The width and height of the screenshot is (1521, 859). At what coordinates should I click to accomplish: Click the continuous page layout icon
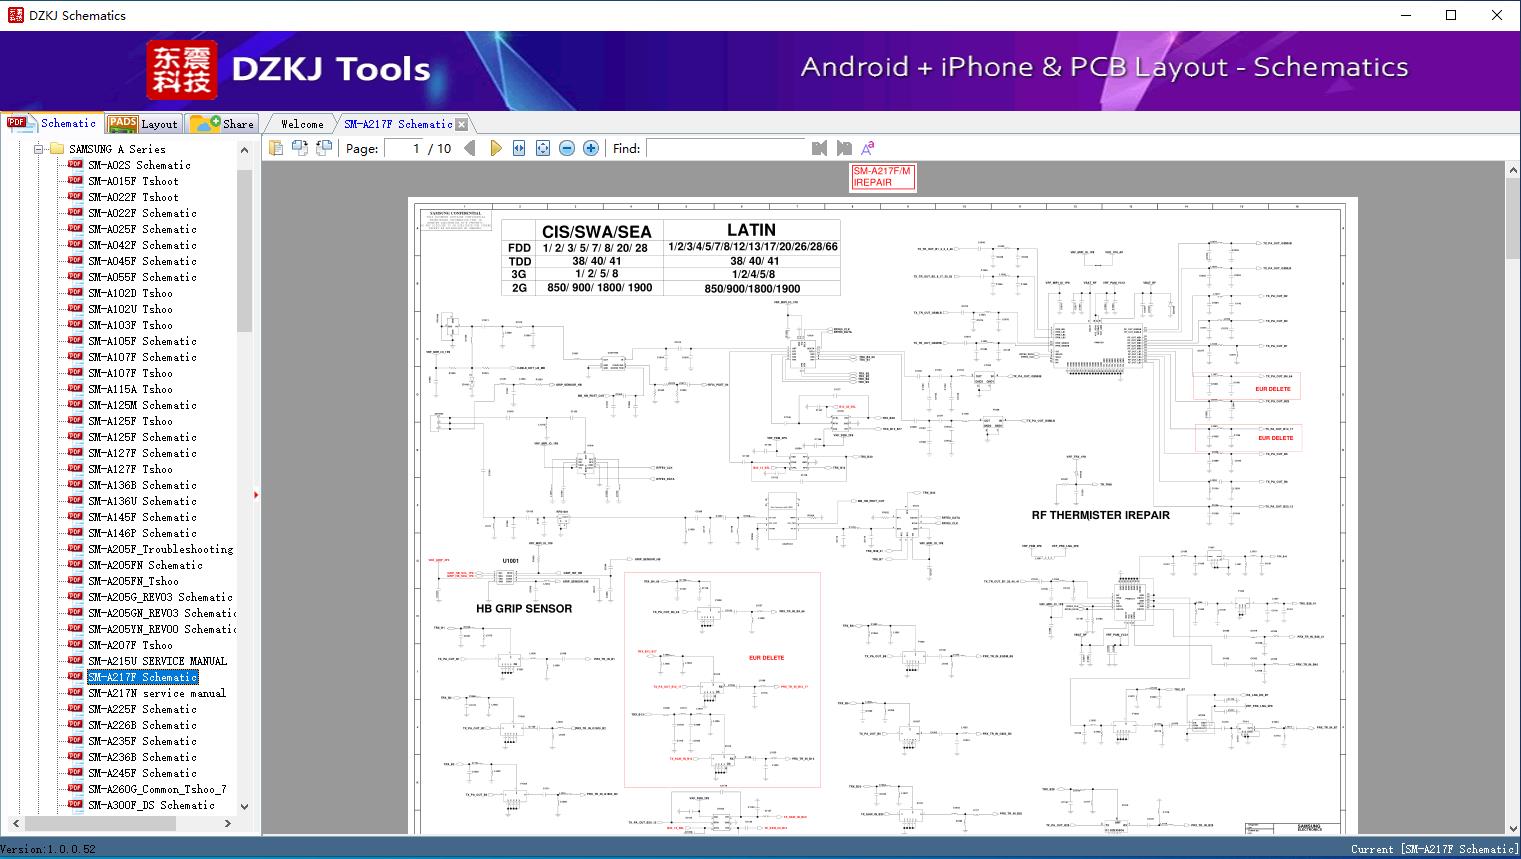tap(323, 147)
